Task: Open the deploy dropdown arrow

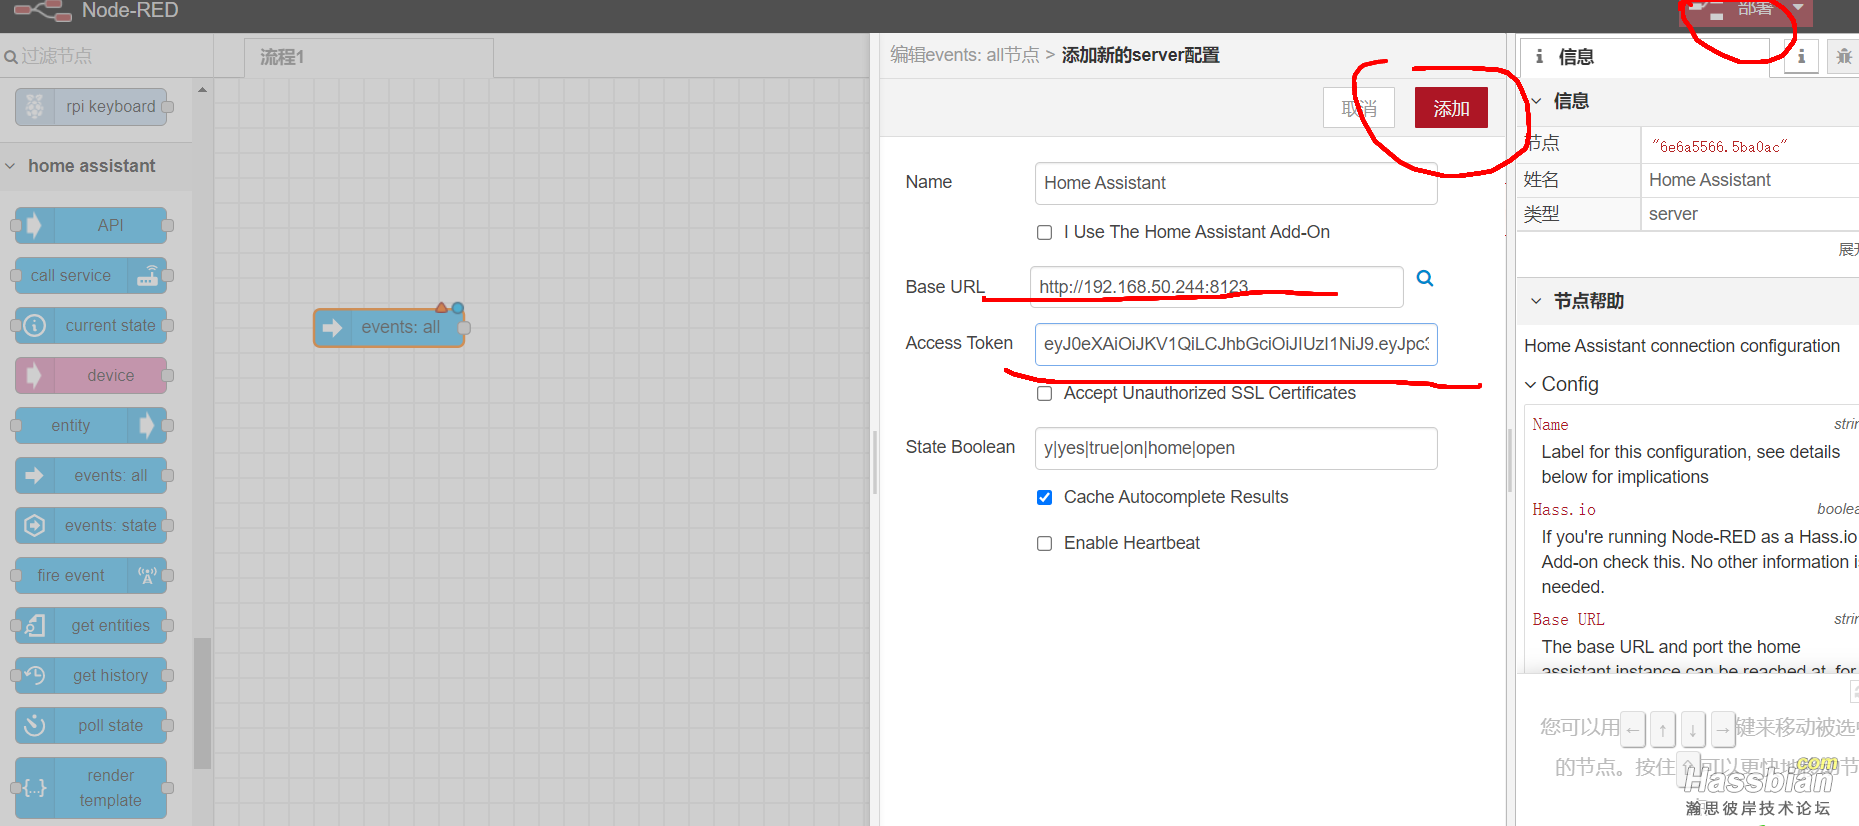Action: click(x=1798, y=8)
